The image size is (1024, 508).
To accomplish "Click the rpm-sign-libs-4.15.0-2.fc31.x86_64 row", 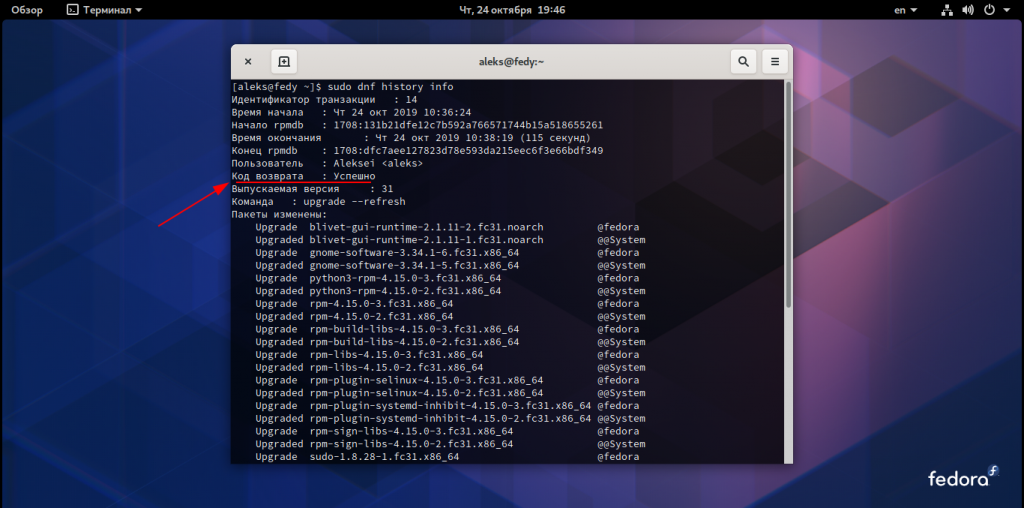I will (451, 444).
